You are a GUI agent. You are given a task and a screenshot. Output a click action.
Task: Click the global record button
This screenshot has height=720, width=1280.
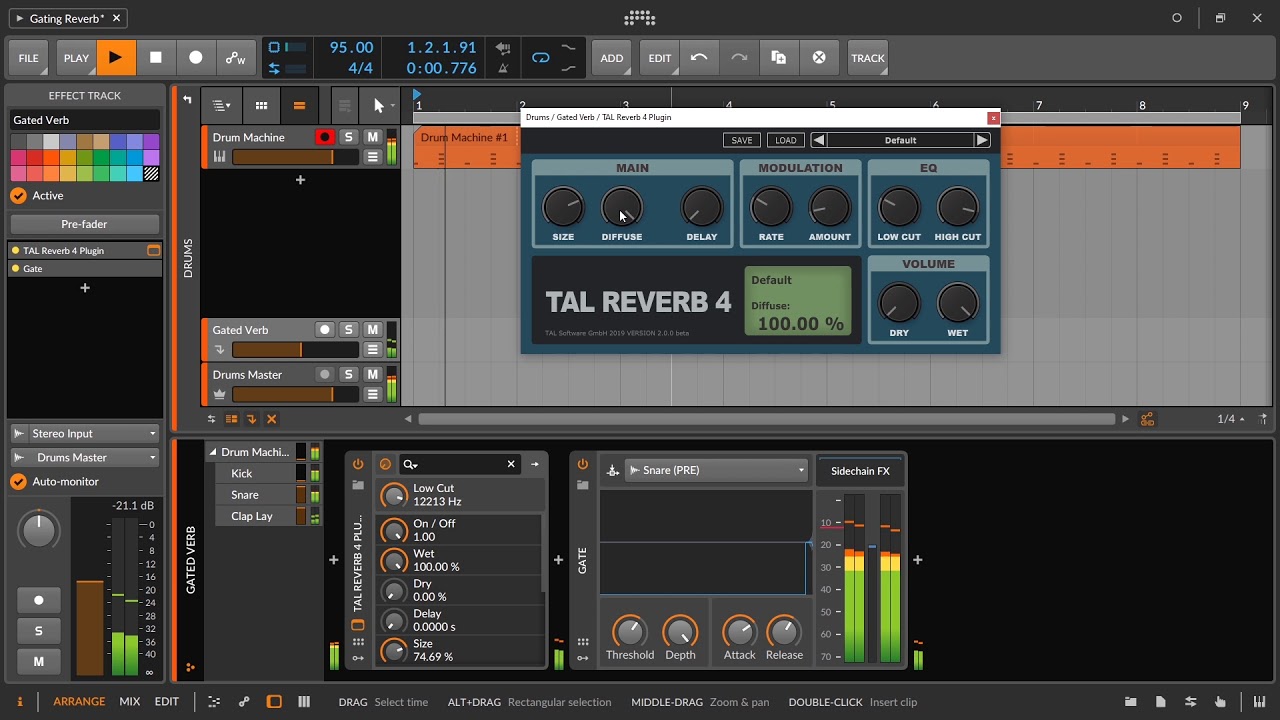tap(196, 58)
